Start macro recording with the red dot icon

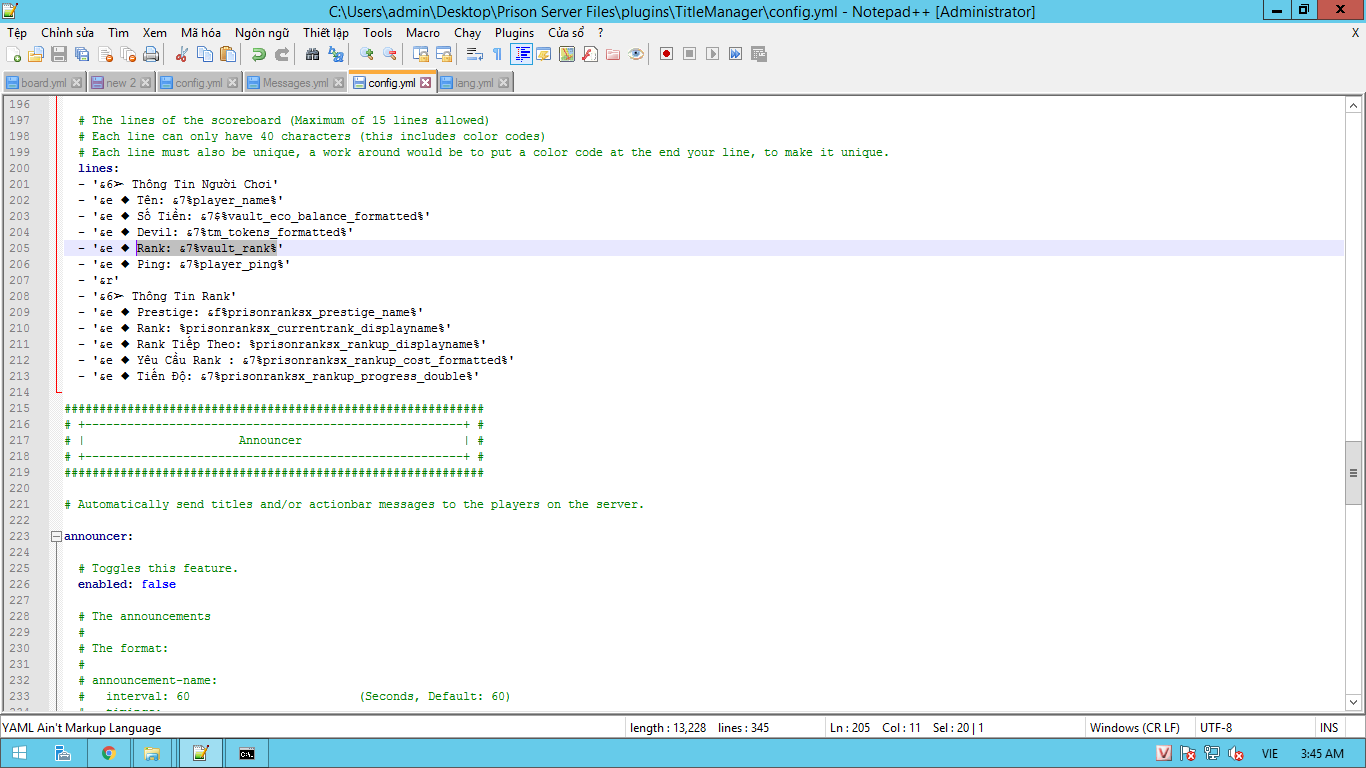pos(666,54)
